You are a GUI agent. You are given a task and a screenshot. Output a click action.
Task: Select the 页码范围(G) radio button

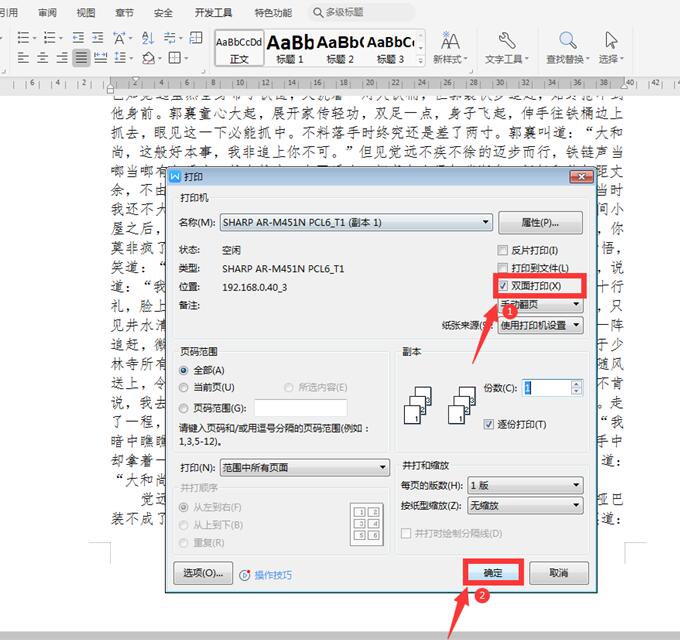click(183, 408)
